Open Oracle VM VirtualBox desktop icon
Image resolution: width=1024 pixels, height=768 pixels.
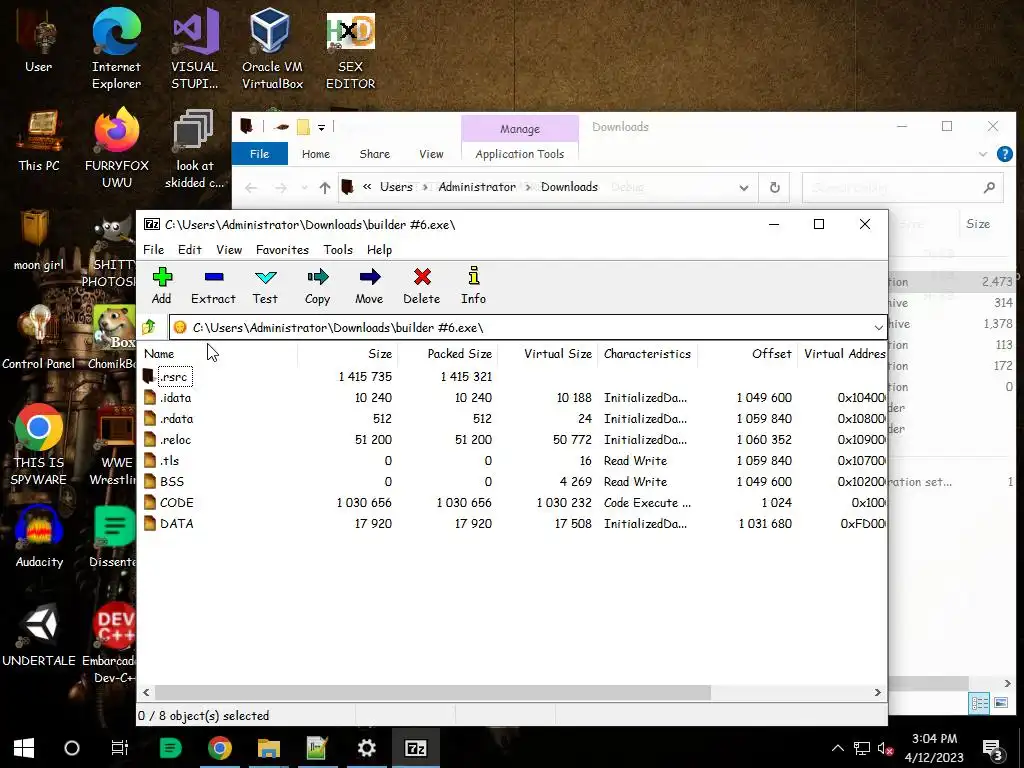[272, 49]
